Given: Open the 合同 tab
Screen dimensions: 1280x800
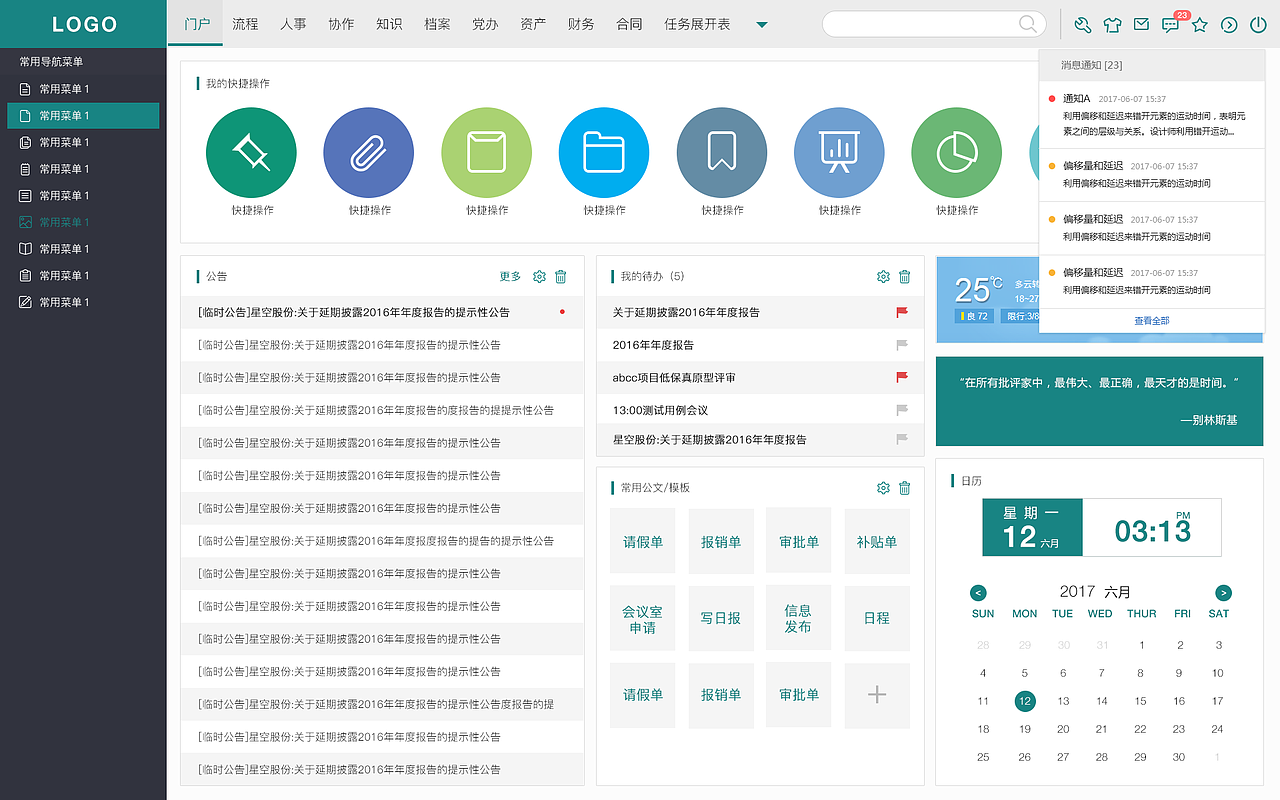Looking at the screenshot, I should (629, 24).
